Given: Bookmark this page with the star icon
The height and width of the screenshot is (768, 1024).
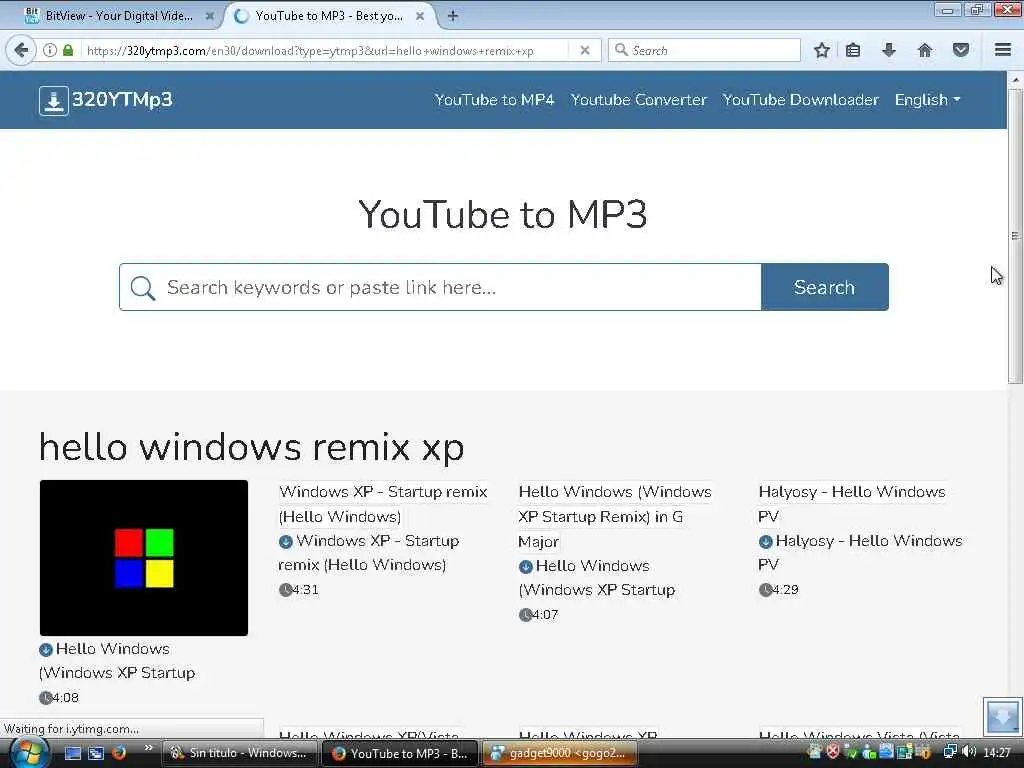Looking at the screenshot, I should coord(822,50).
